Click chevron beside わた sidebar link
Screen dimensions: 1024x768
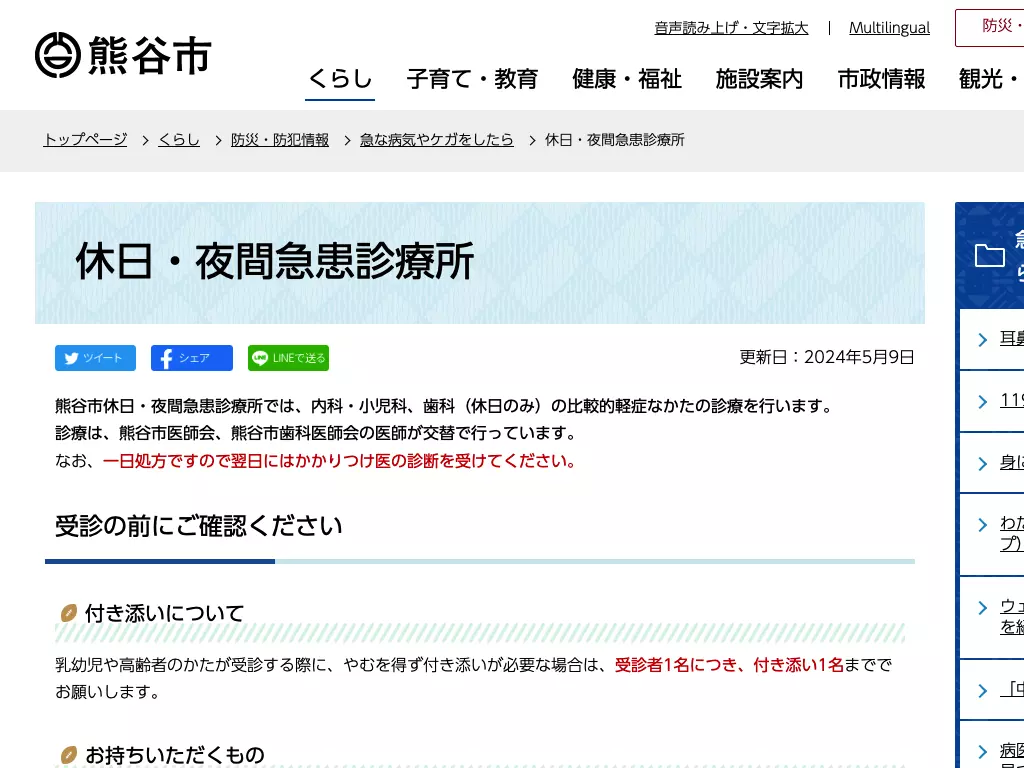pos(983,524)
